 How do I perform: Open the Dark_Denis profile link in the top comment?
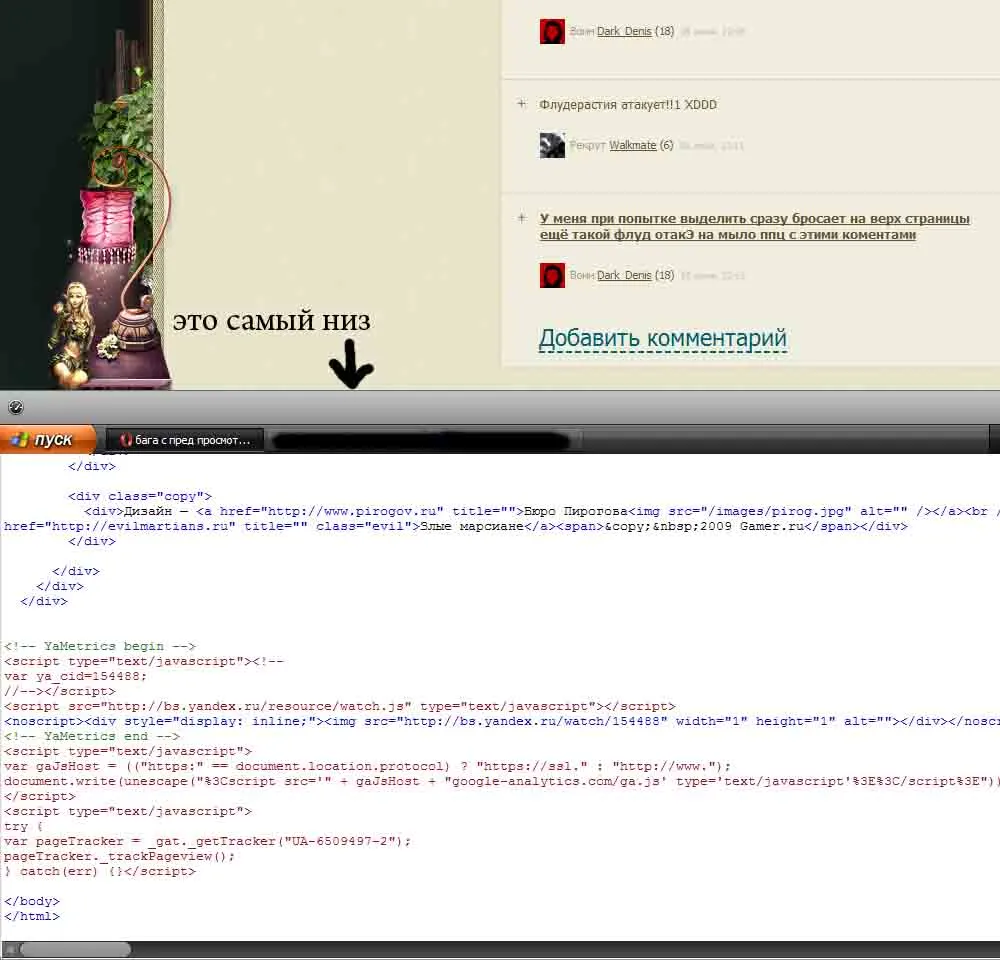tap(624, 31)
